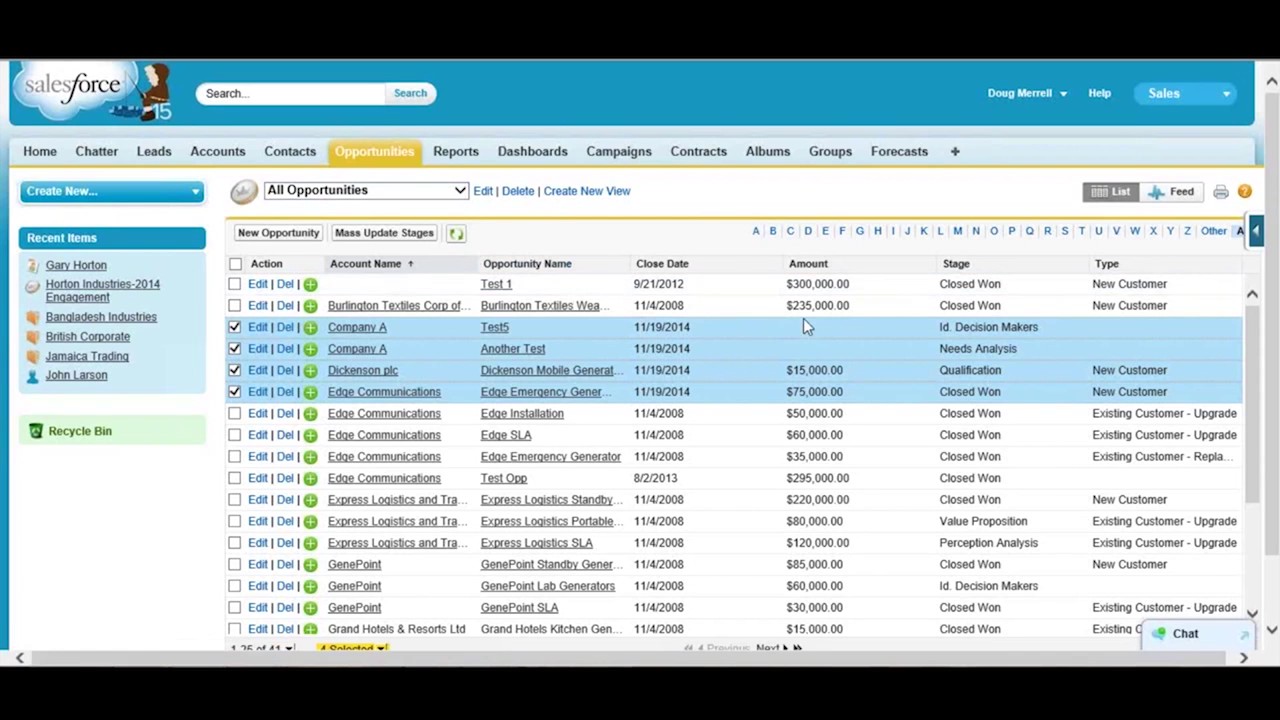Click the All Tabs plus icon
The width and height of the screenshot is (1280, 720).
955,151
